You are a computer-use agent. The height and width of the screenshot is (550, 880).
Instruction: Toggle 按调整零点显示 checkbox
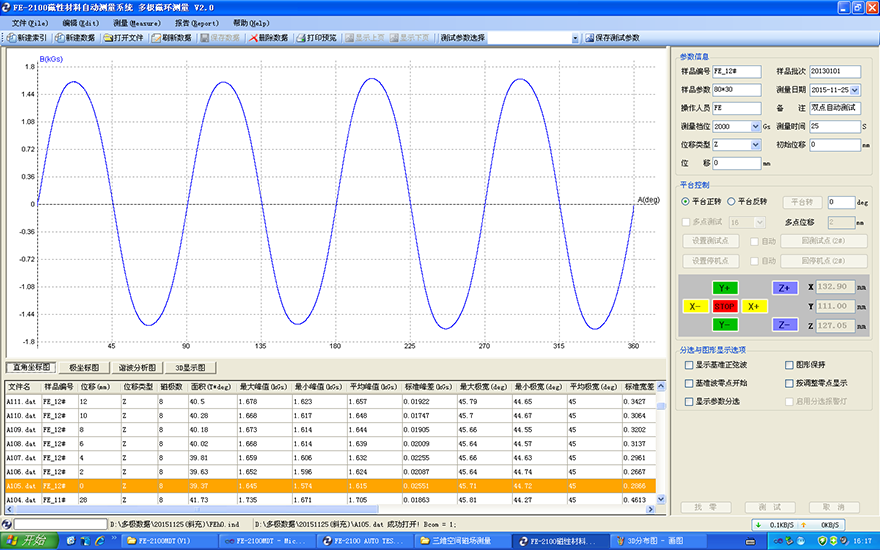coord(789,383)
